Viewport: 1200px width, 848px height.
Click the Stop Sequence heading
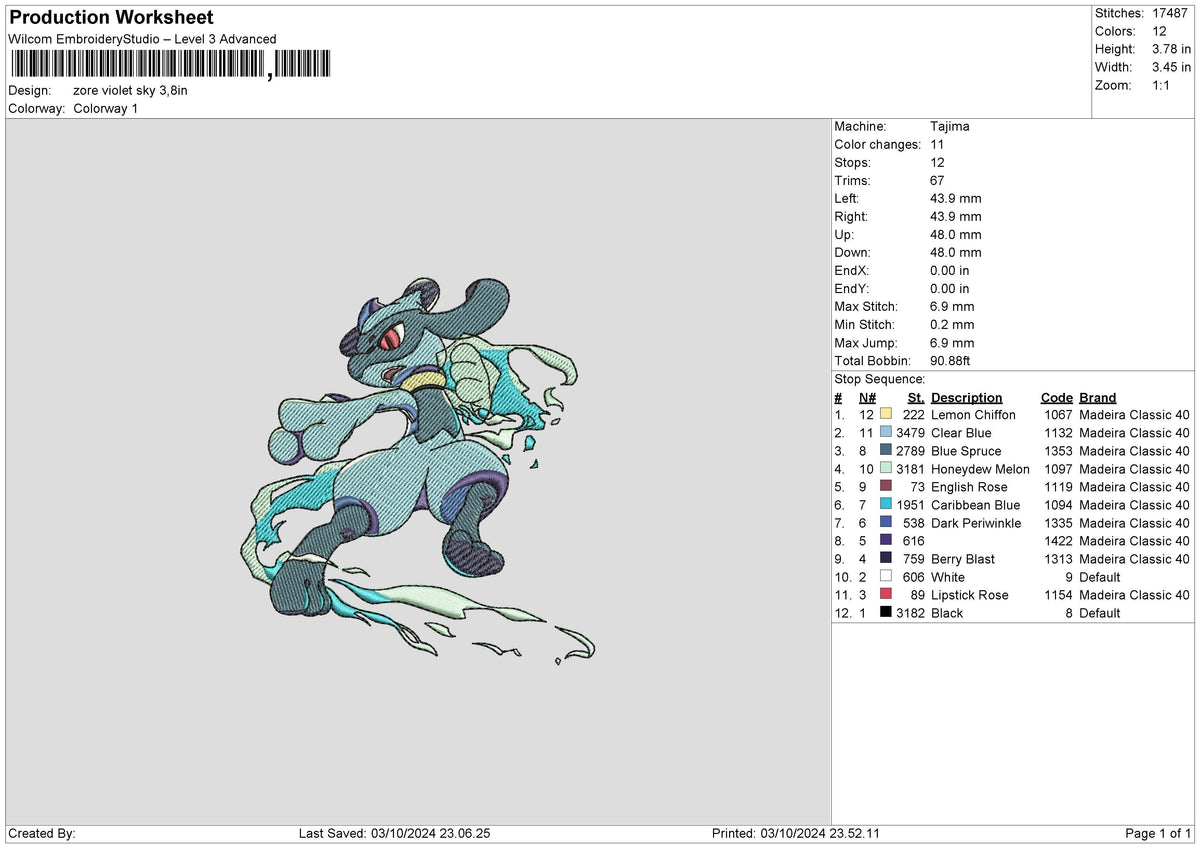click(879, 379)
